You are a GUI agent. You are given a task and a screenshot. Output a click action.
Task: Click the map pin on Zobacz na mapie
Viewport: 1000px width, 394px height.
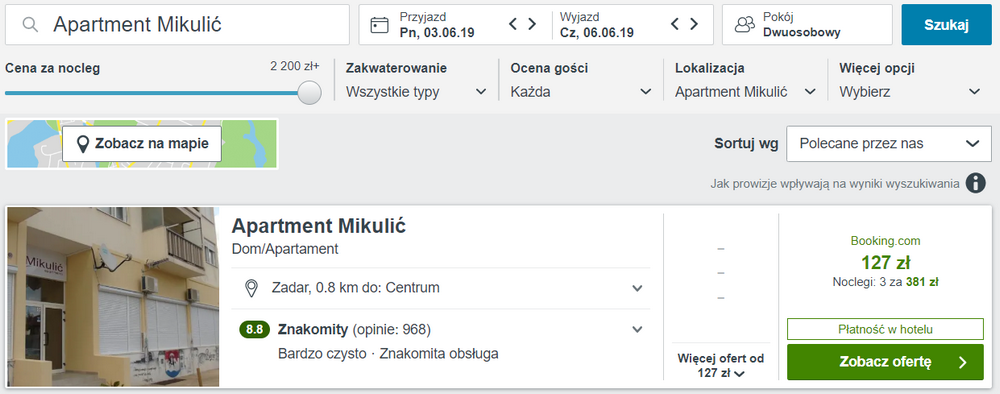(82, 144)
